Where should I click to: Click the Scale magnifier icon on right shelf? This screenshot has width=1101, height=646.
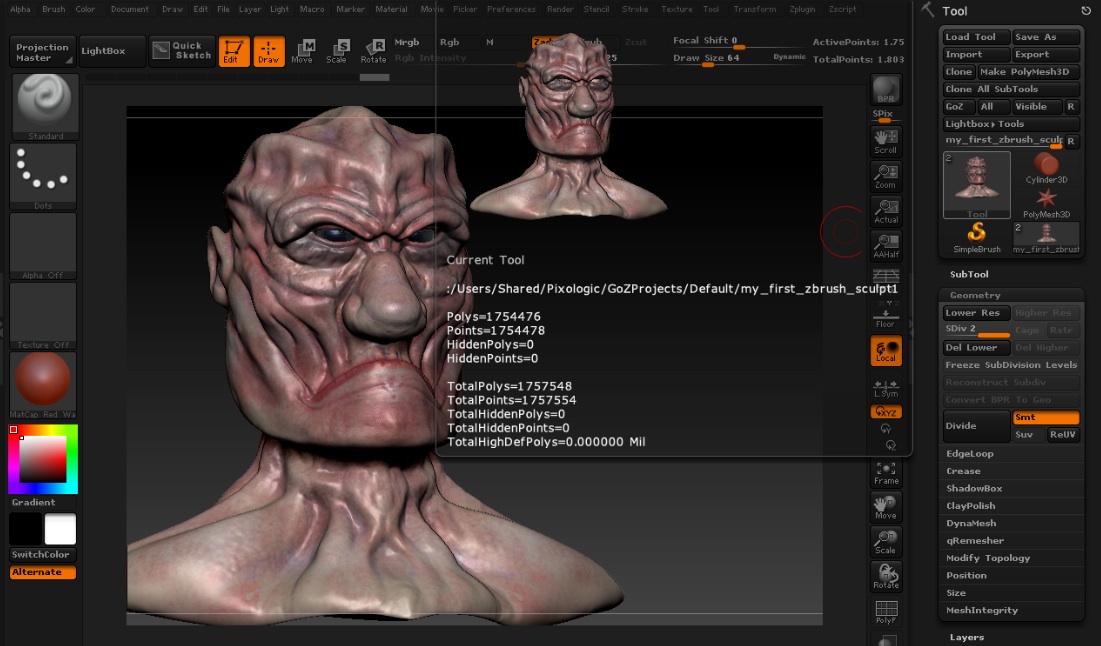pos(886,541)
